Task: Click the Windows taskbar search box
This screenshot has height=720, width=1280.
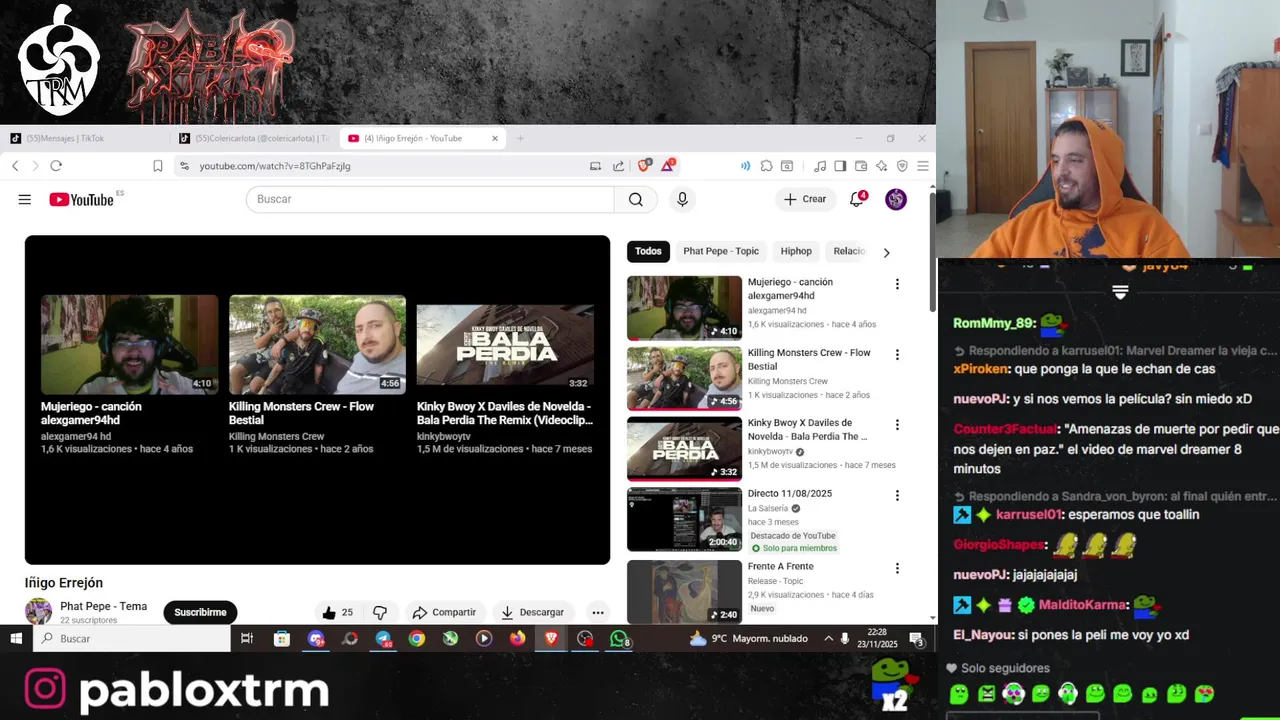Action: (x=133, y=638)
